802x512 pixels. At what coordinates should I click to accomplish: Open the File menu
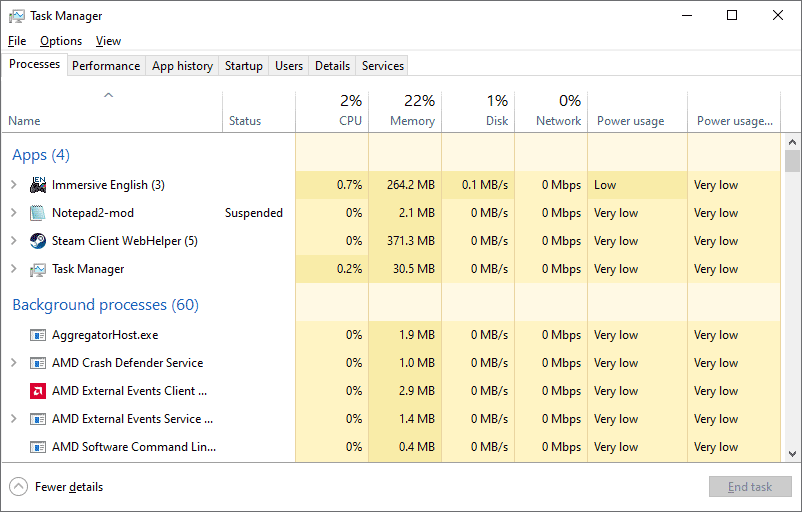tap(17, 41)
